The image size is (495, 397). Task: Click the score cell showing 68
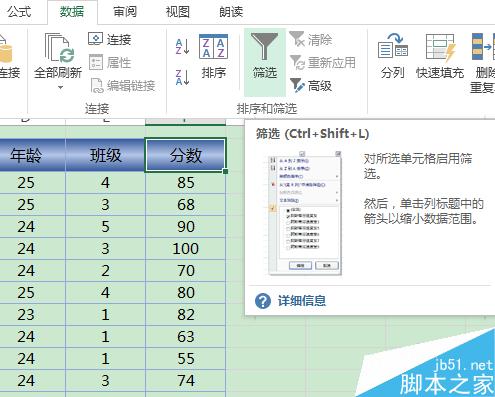(186, 205)
